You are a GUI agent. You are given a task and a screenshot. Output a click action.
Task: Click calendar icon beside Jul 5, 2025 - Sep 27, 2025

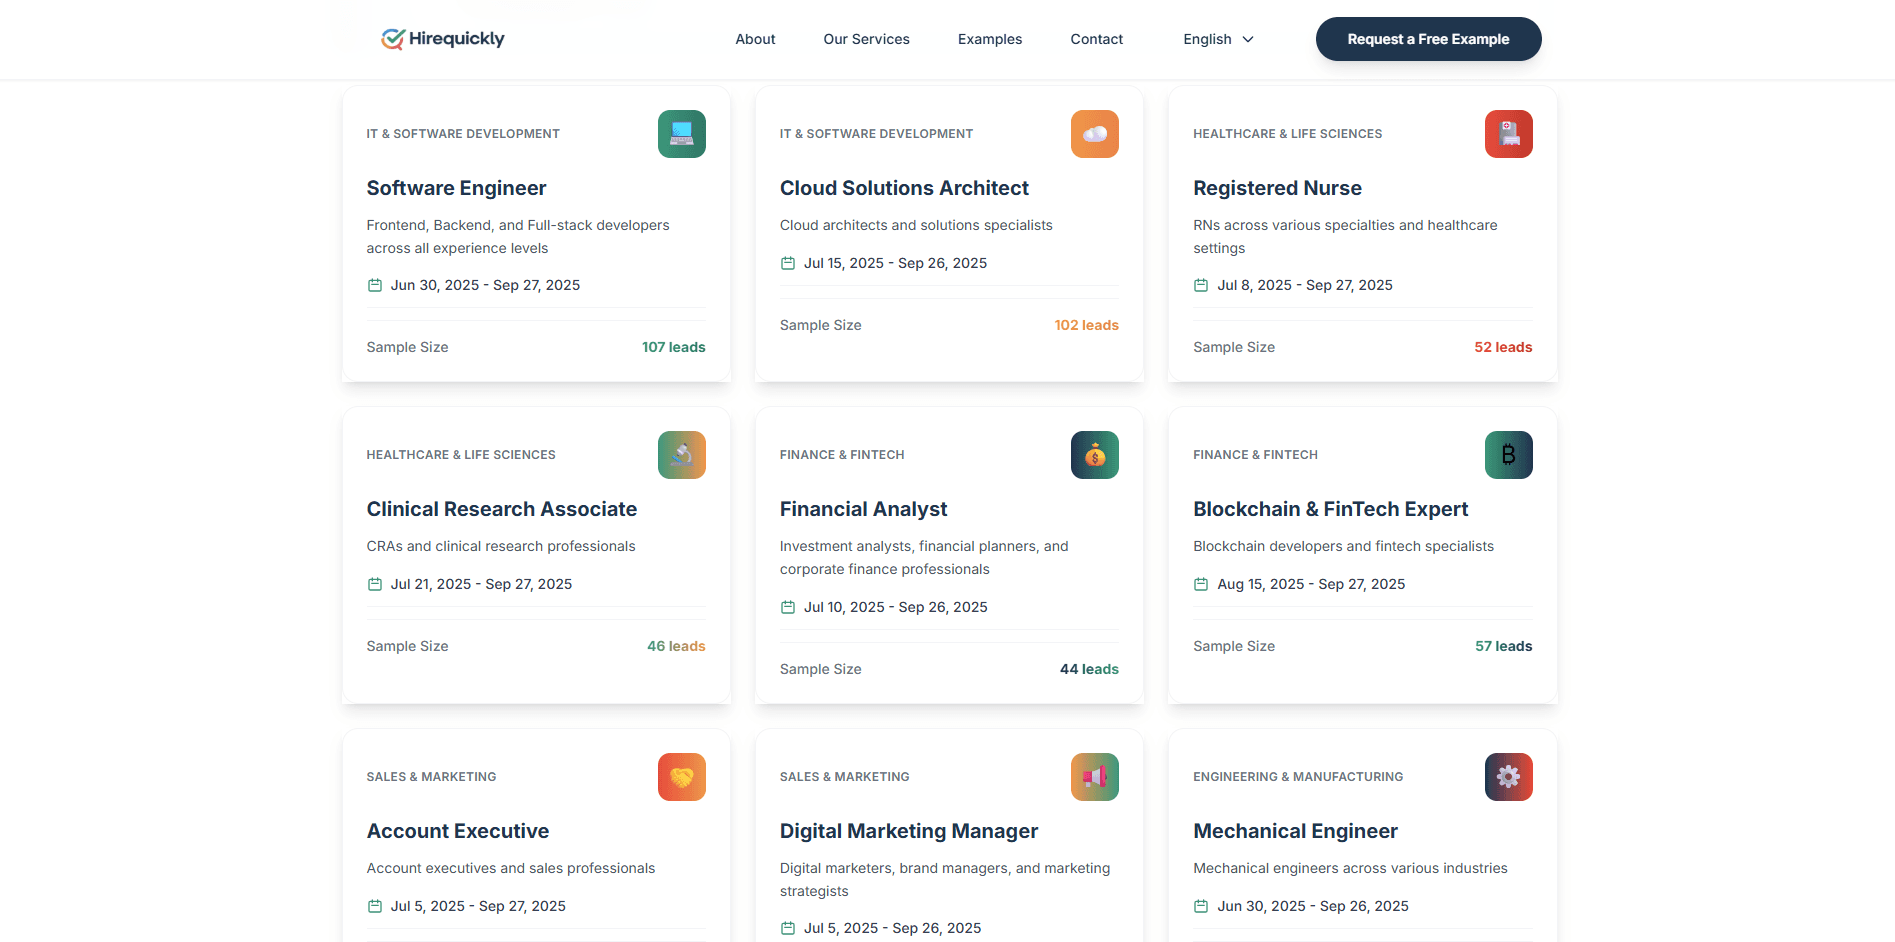pyautogui.click(x=375, y=906)
